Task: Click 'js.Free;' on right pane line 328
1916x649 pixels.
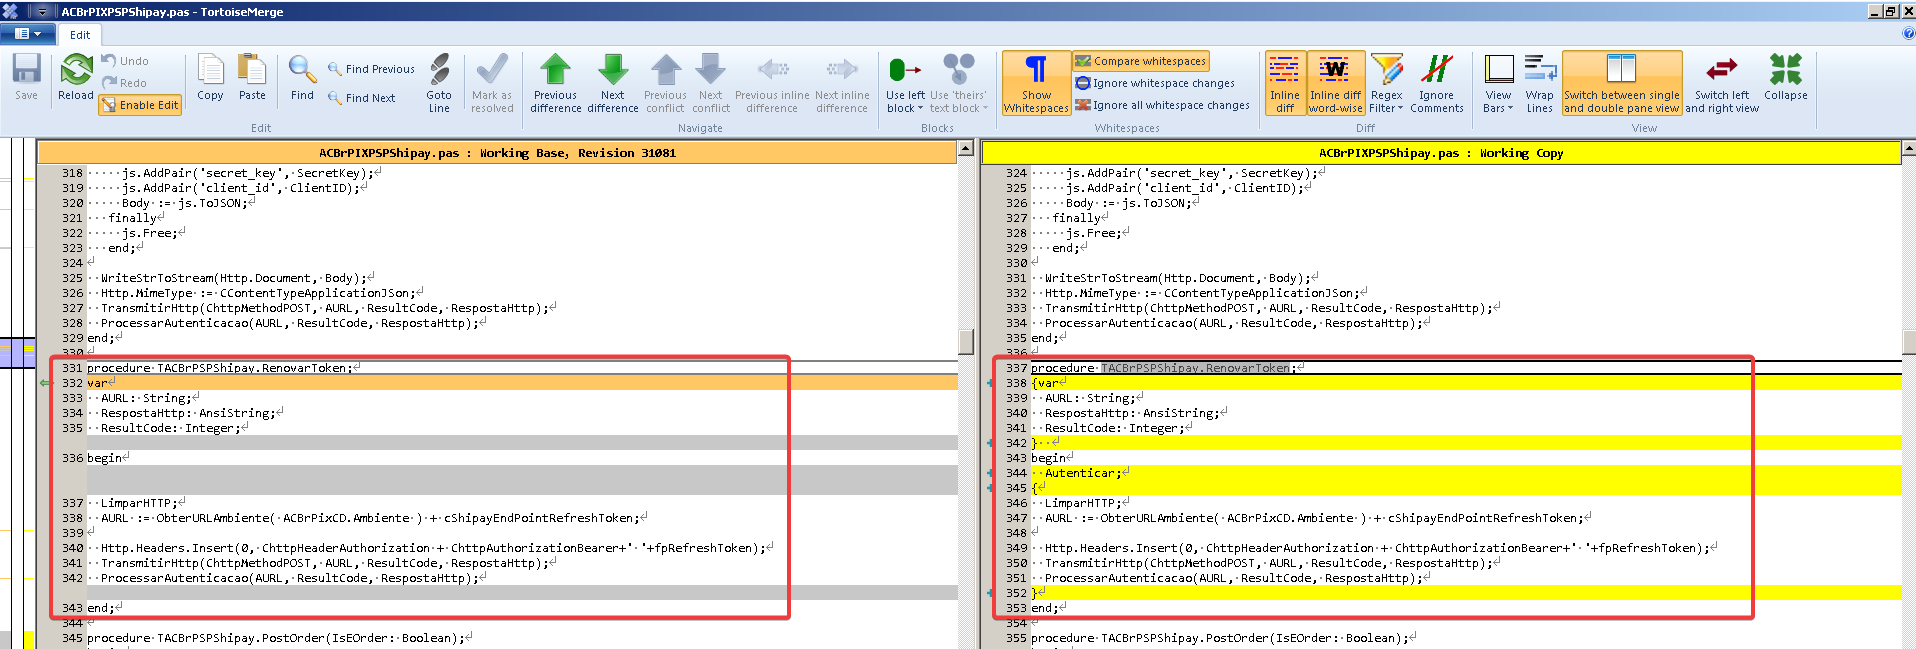Action: 1093,233
